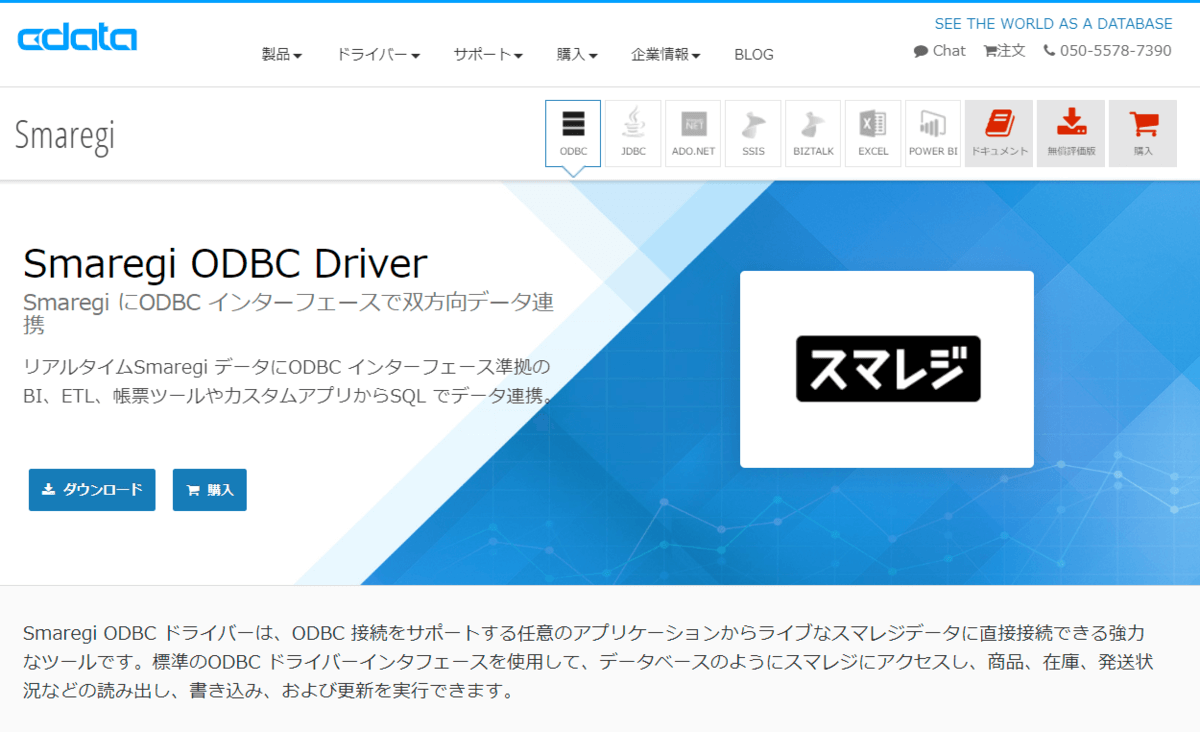This screenshot has height=732, width=1200.
Task: Open the ドキュメント book icon
Action: click(x=999, y=133)
